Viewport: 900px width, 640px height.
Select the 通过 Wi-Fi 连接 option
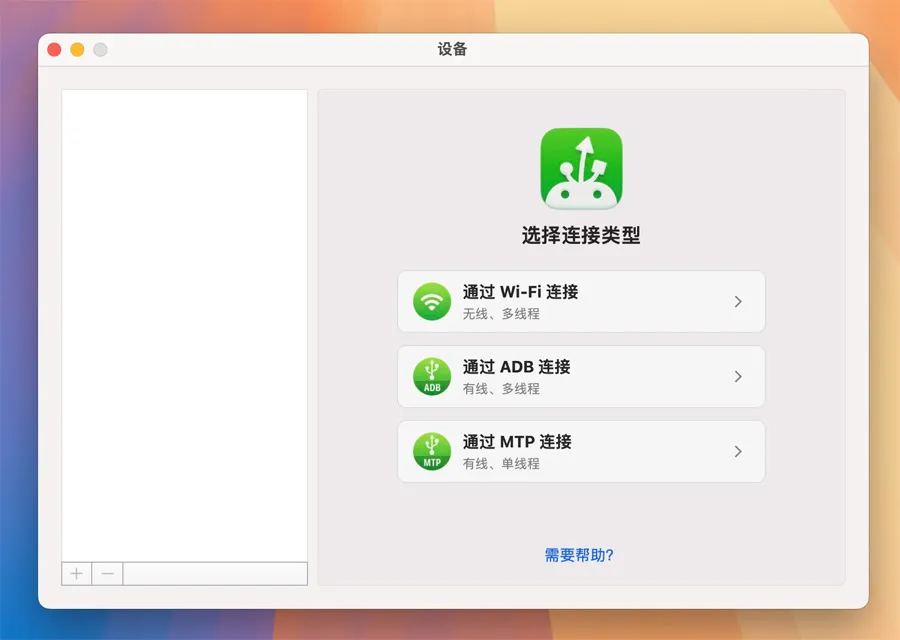(520, 292)
